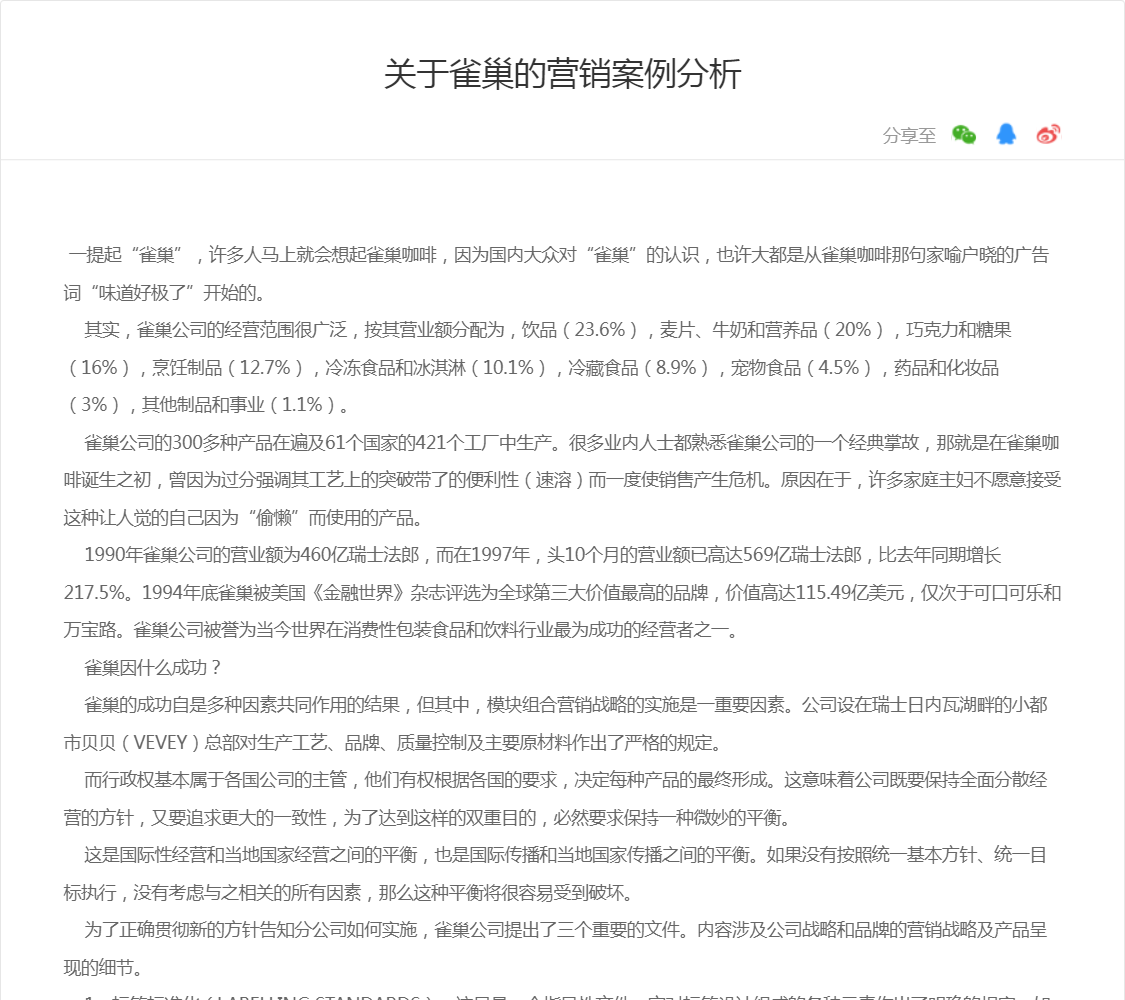This screenshot has width=1125, height=1000.
Task: Share the article to Sina Weibo
Action: pyautogui.click(x=1048, y=135)
